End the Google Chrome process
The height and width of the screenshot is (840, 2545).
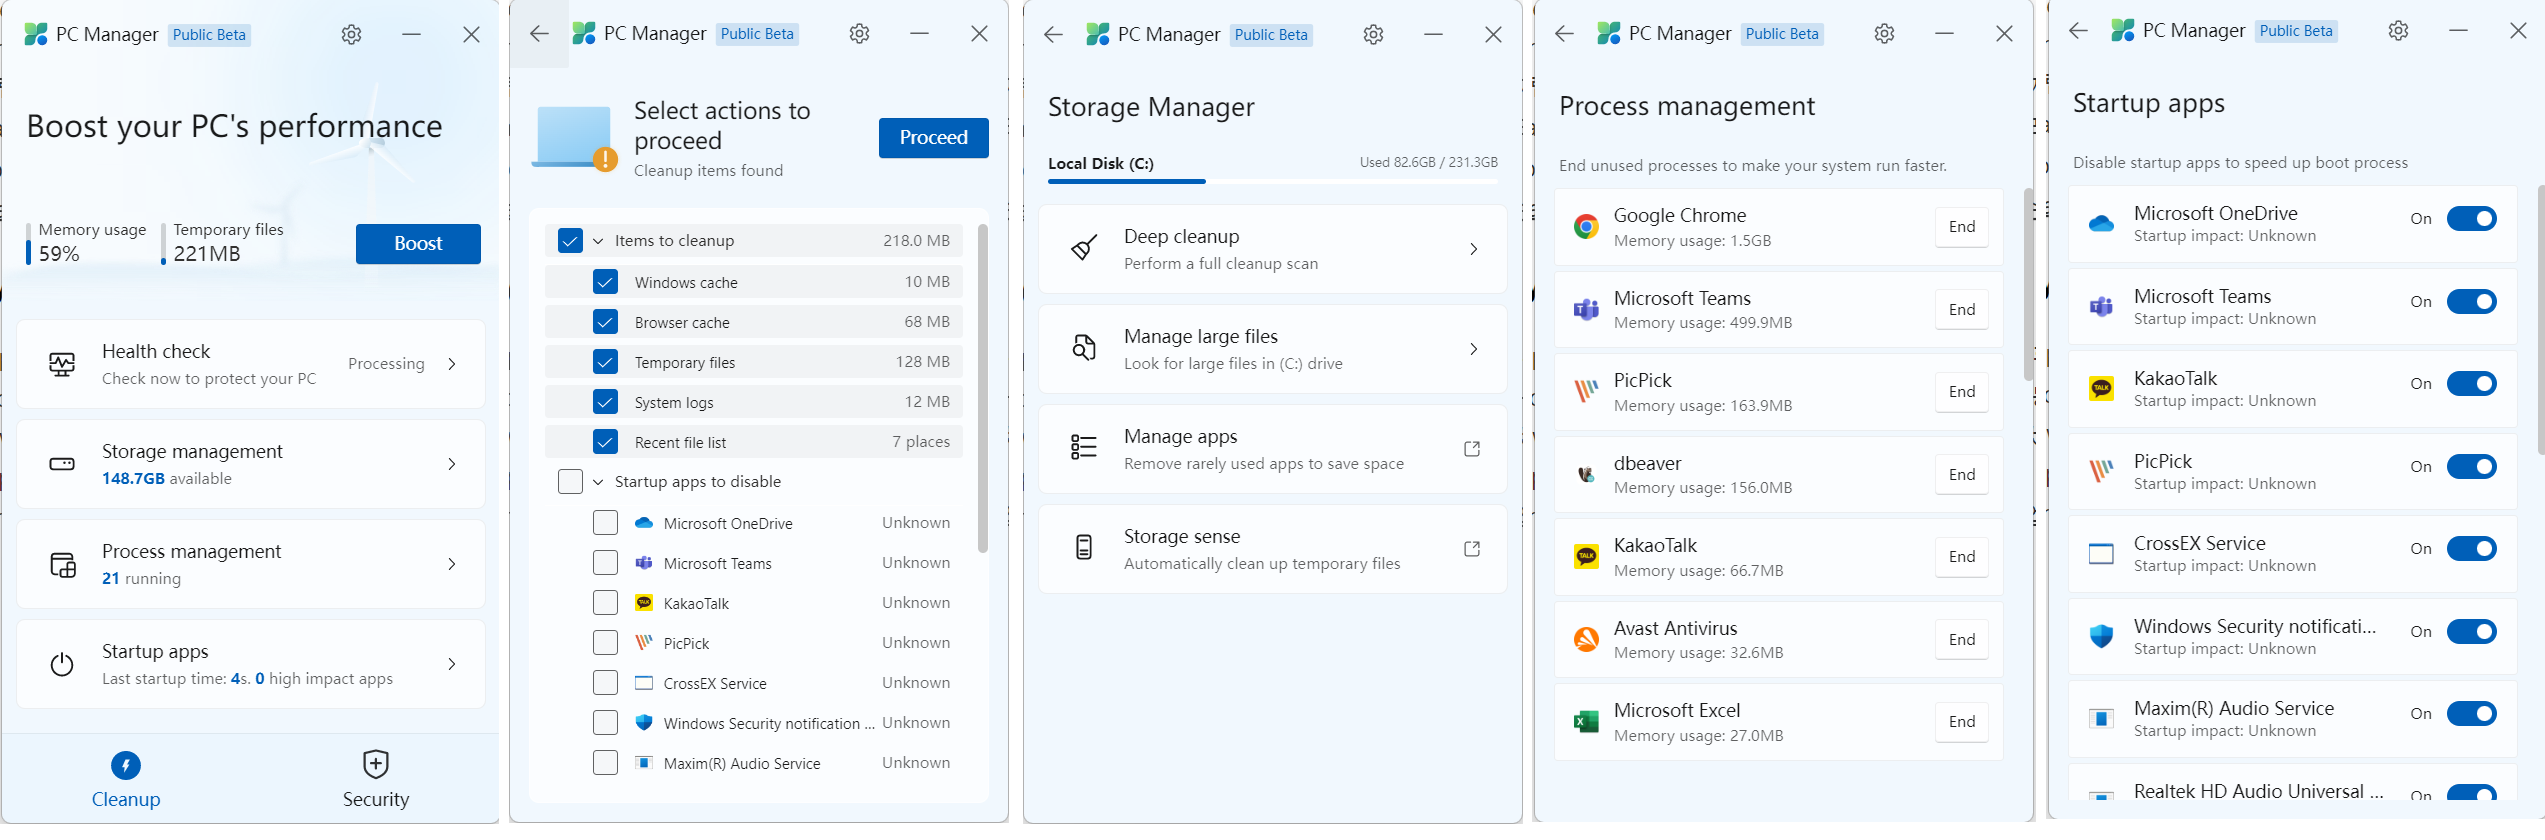click(x=1961, y=227)
